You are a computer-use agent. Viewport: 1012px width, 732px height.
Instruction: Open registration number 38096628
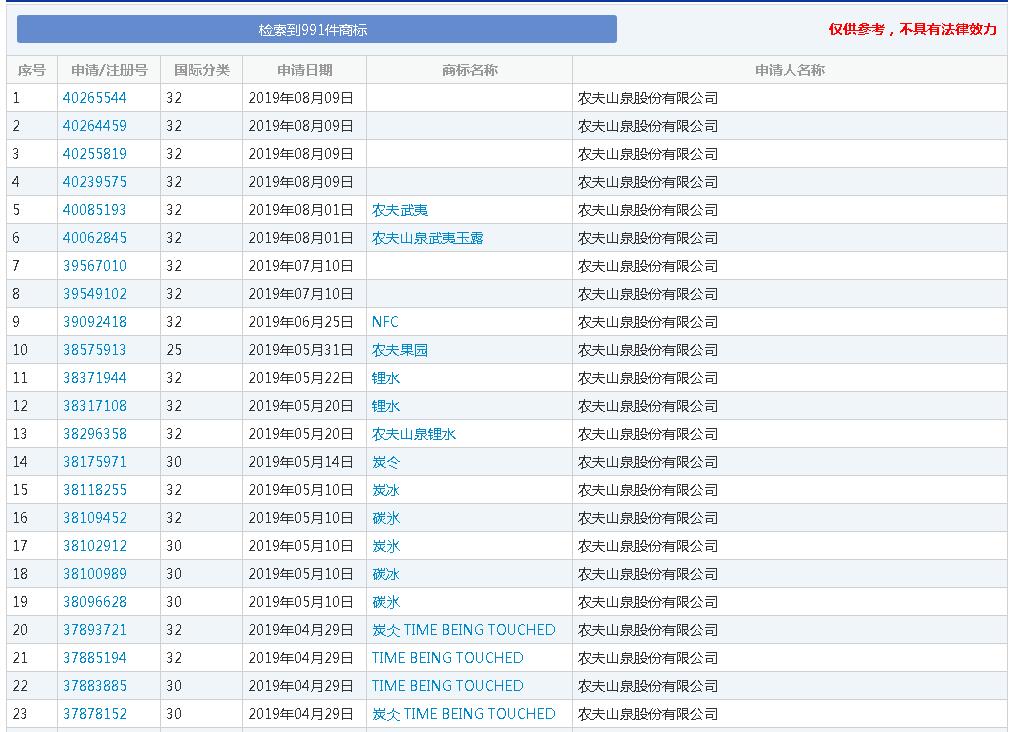pyautogui.click(x=95, y=602)
